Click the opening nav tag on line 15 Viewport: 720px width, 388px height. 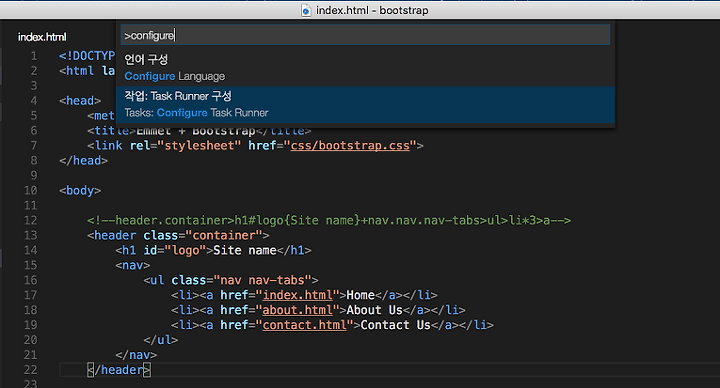coord(132,265)
